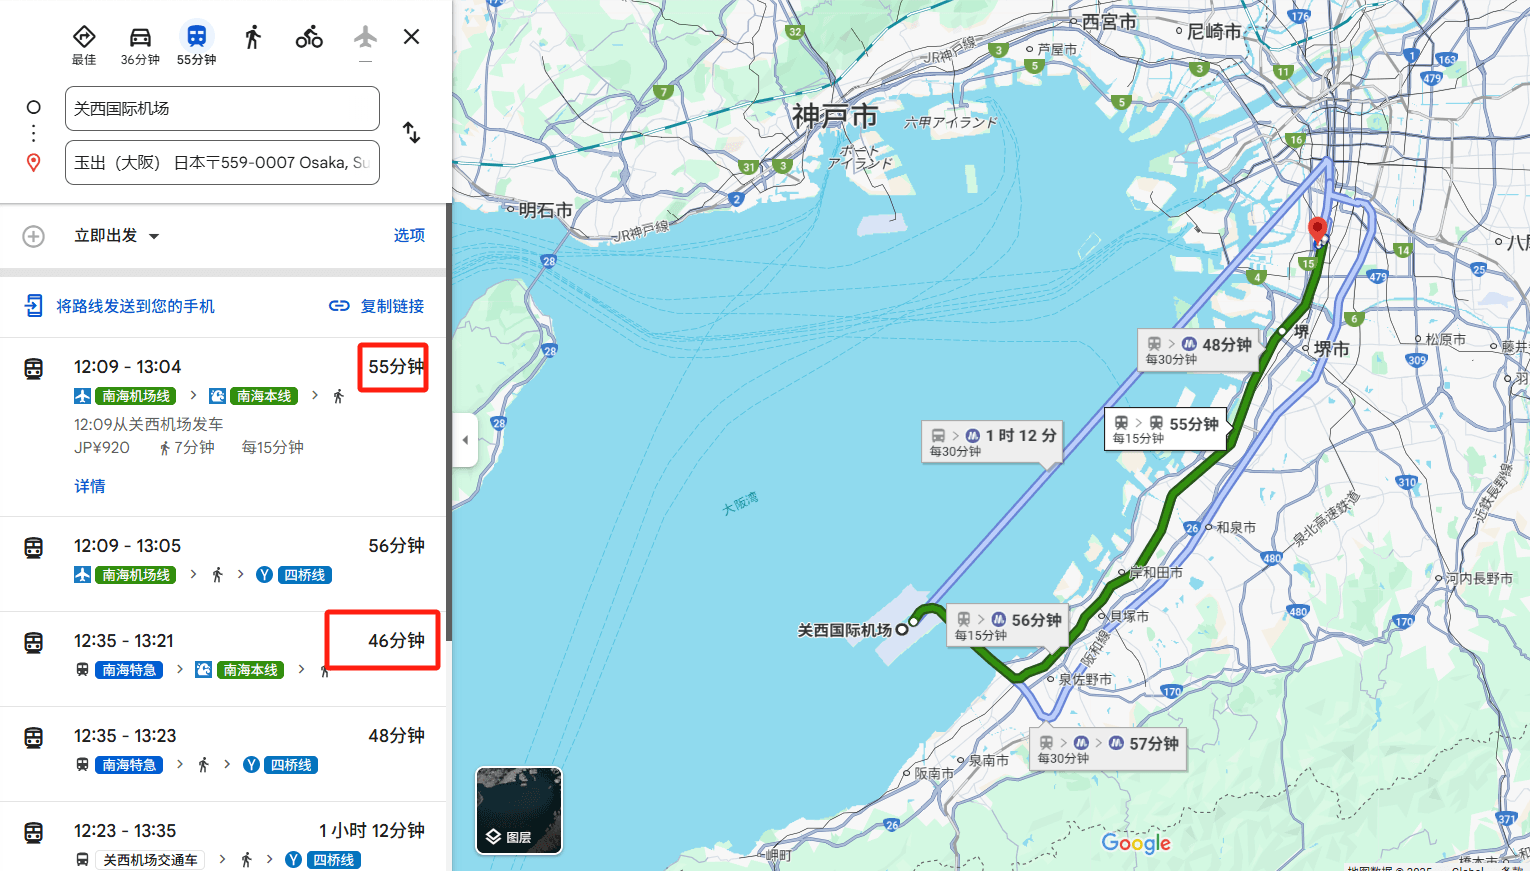1530x871 pixels.
Task: Click the 和泉市 label on map
Action: pyautogui.click(x=1237, y=527)
